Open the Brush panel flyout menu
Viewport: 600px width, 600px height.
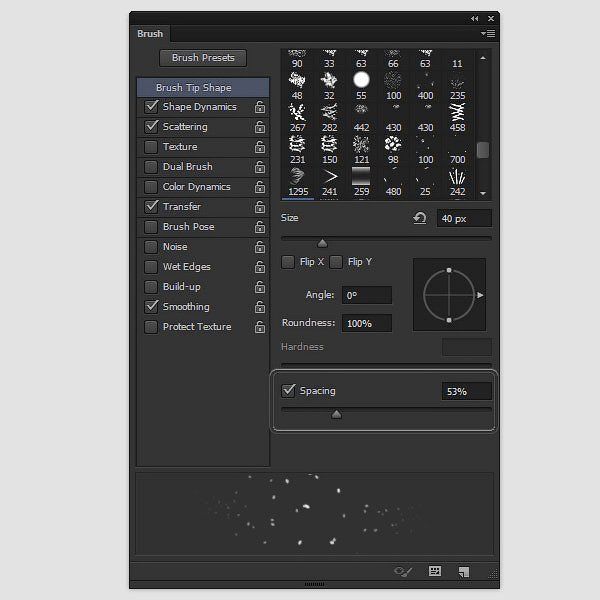tap(488, 34)
